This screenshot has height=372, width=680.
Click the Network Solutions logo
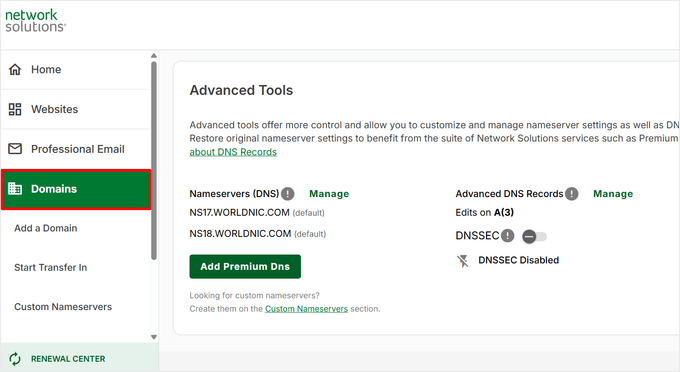[x=36, y=20]
